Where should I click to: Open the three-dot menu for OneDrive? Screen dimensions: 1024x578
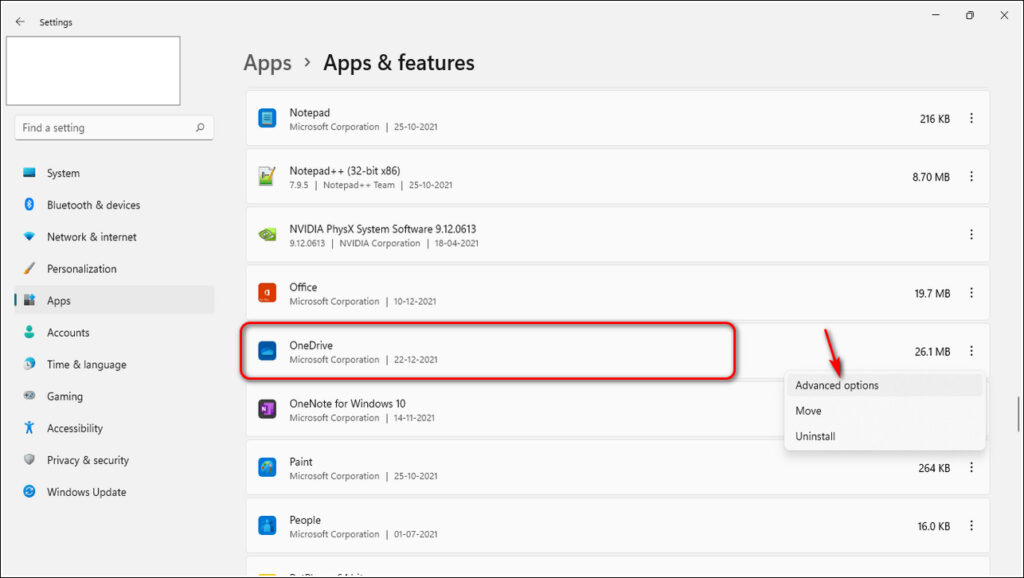tap(971, 351)
